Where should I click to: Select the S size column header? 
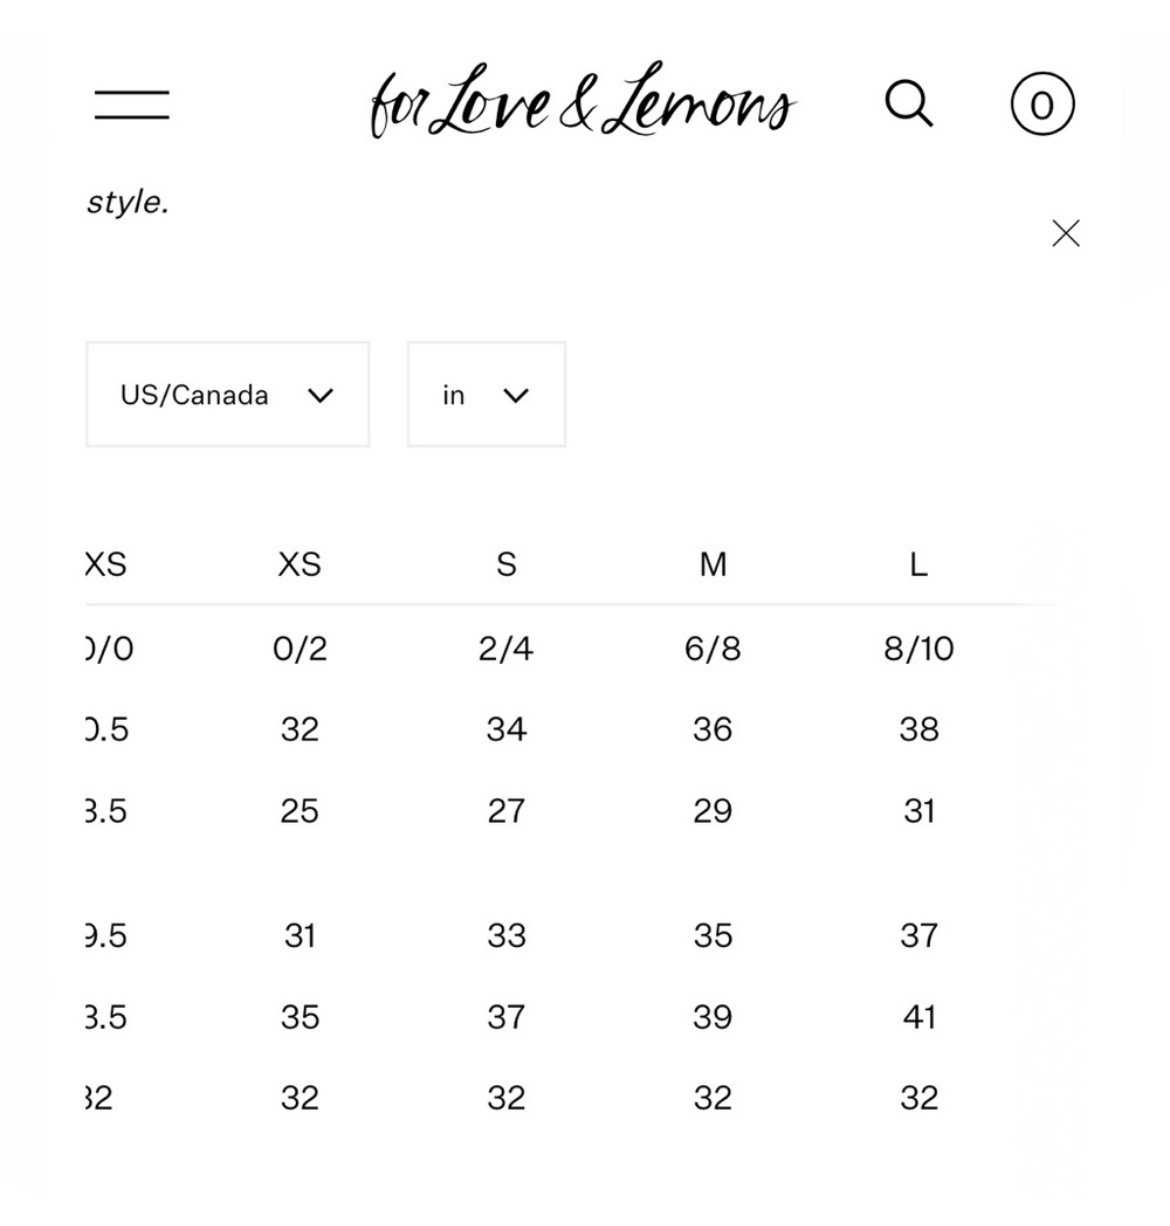tap(507, 565)
